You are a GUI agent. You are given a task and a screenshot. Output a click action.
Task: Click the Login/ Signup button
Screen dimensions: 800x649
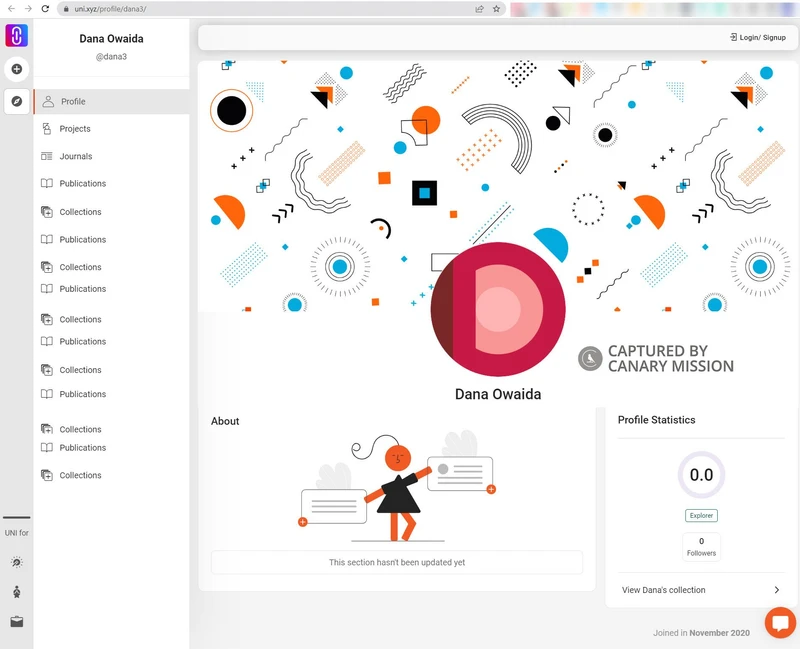758,37
